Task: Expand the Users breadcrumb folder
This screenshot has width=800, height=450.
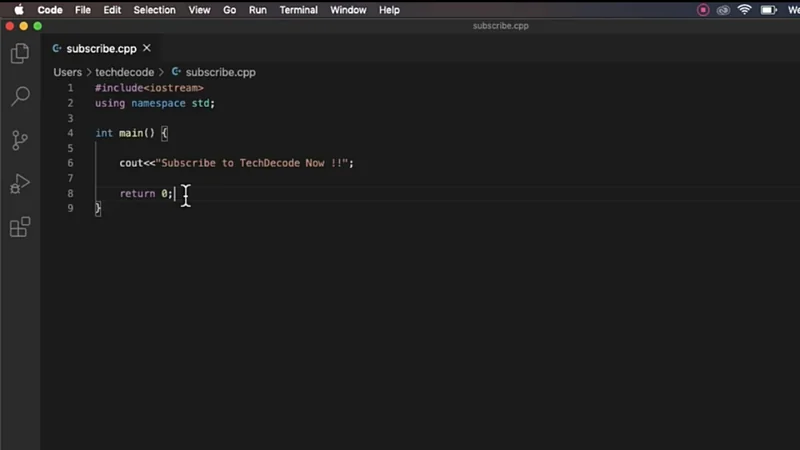Action: 67,72
